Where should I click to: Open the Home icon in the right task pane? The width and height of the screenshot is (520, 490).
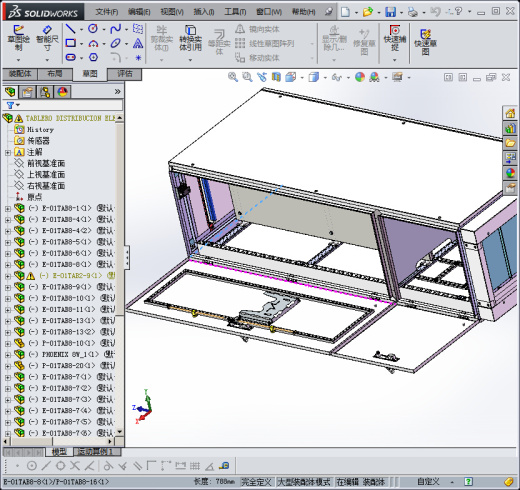click(510, 113)
